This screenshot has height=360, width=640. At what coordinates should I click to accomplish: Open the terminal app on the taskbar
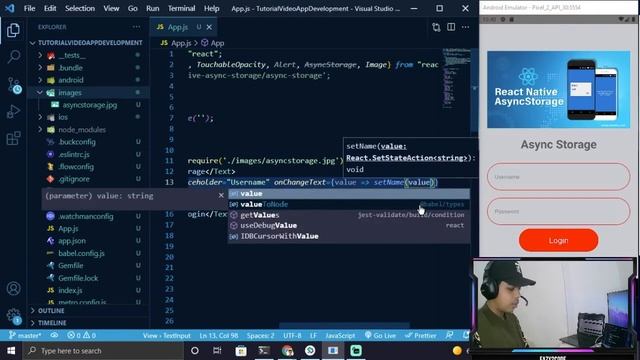pos(264,351)
